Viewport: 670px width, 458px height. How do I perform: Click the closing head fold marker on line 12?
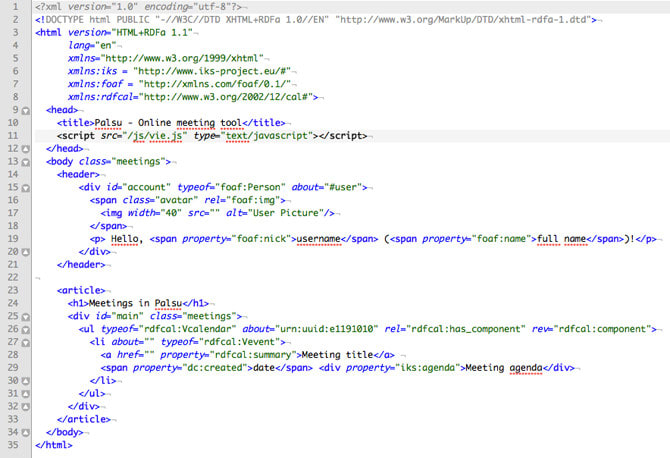(x=26, y=147)
